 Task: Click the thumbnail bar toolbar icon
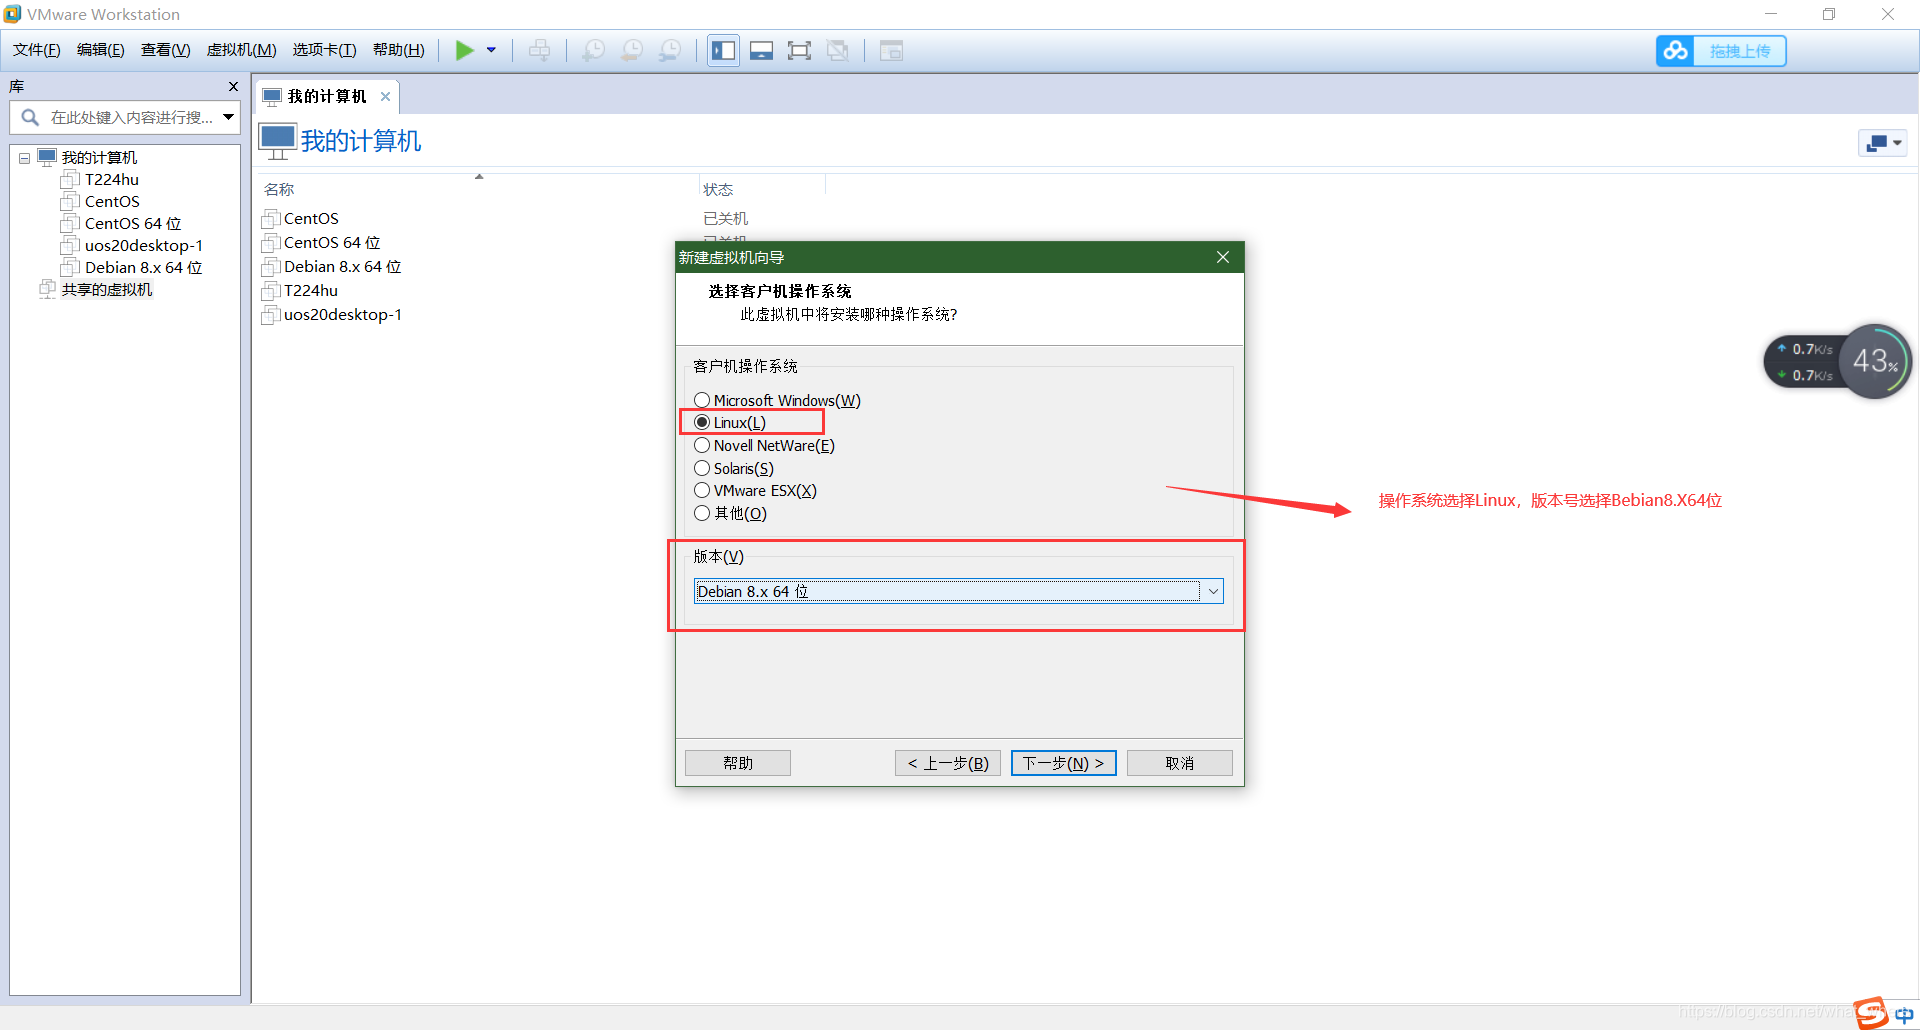point(761,50)
